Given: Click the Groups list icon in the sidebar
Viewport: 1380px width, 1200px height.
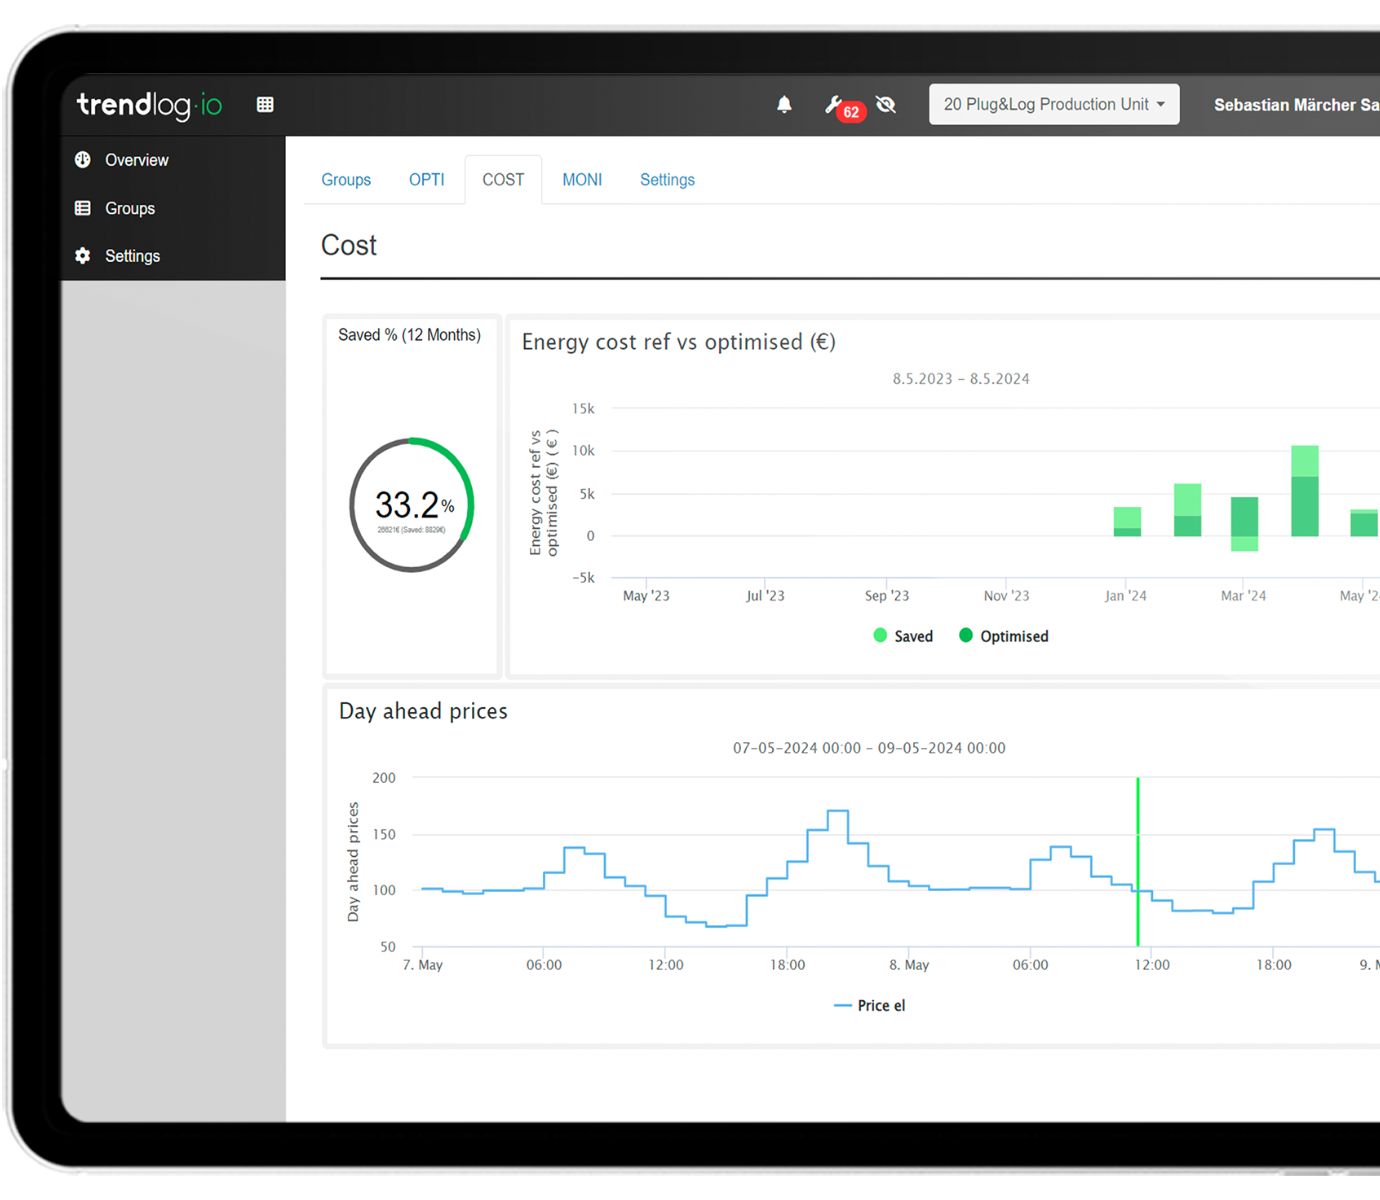Looking at the screenshot, I should point(83,208).
